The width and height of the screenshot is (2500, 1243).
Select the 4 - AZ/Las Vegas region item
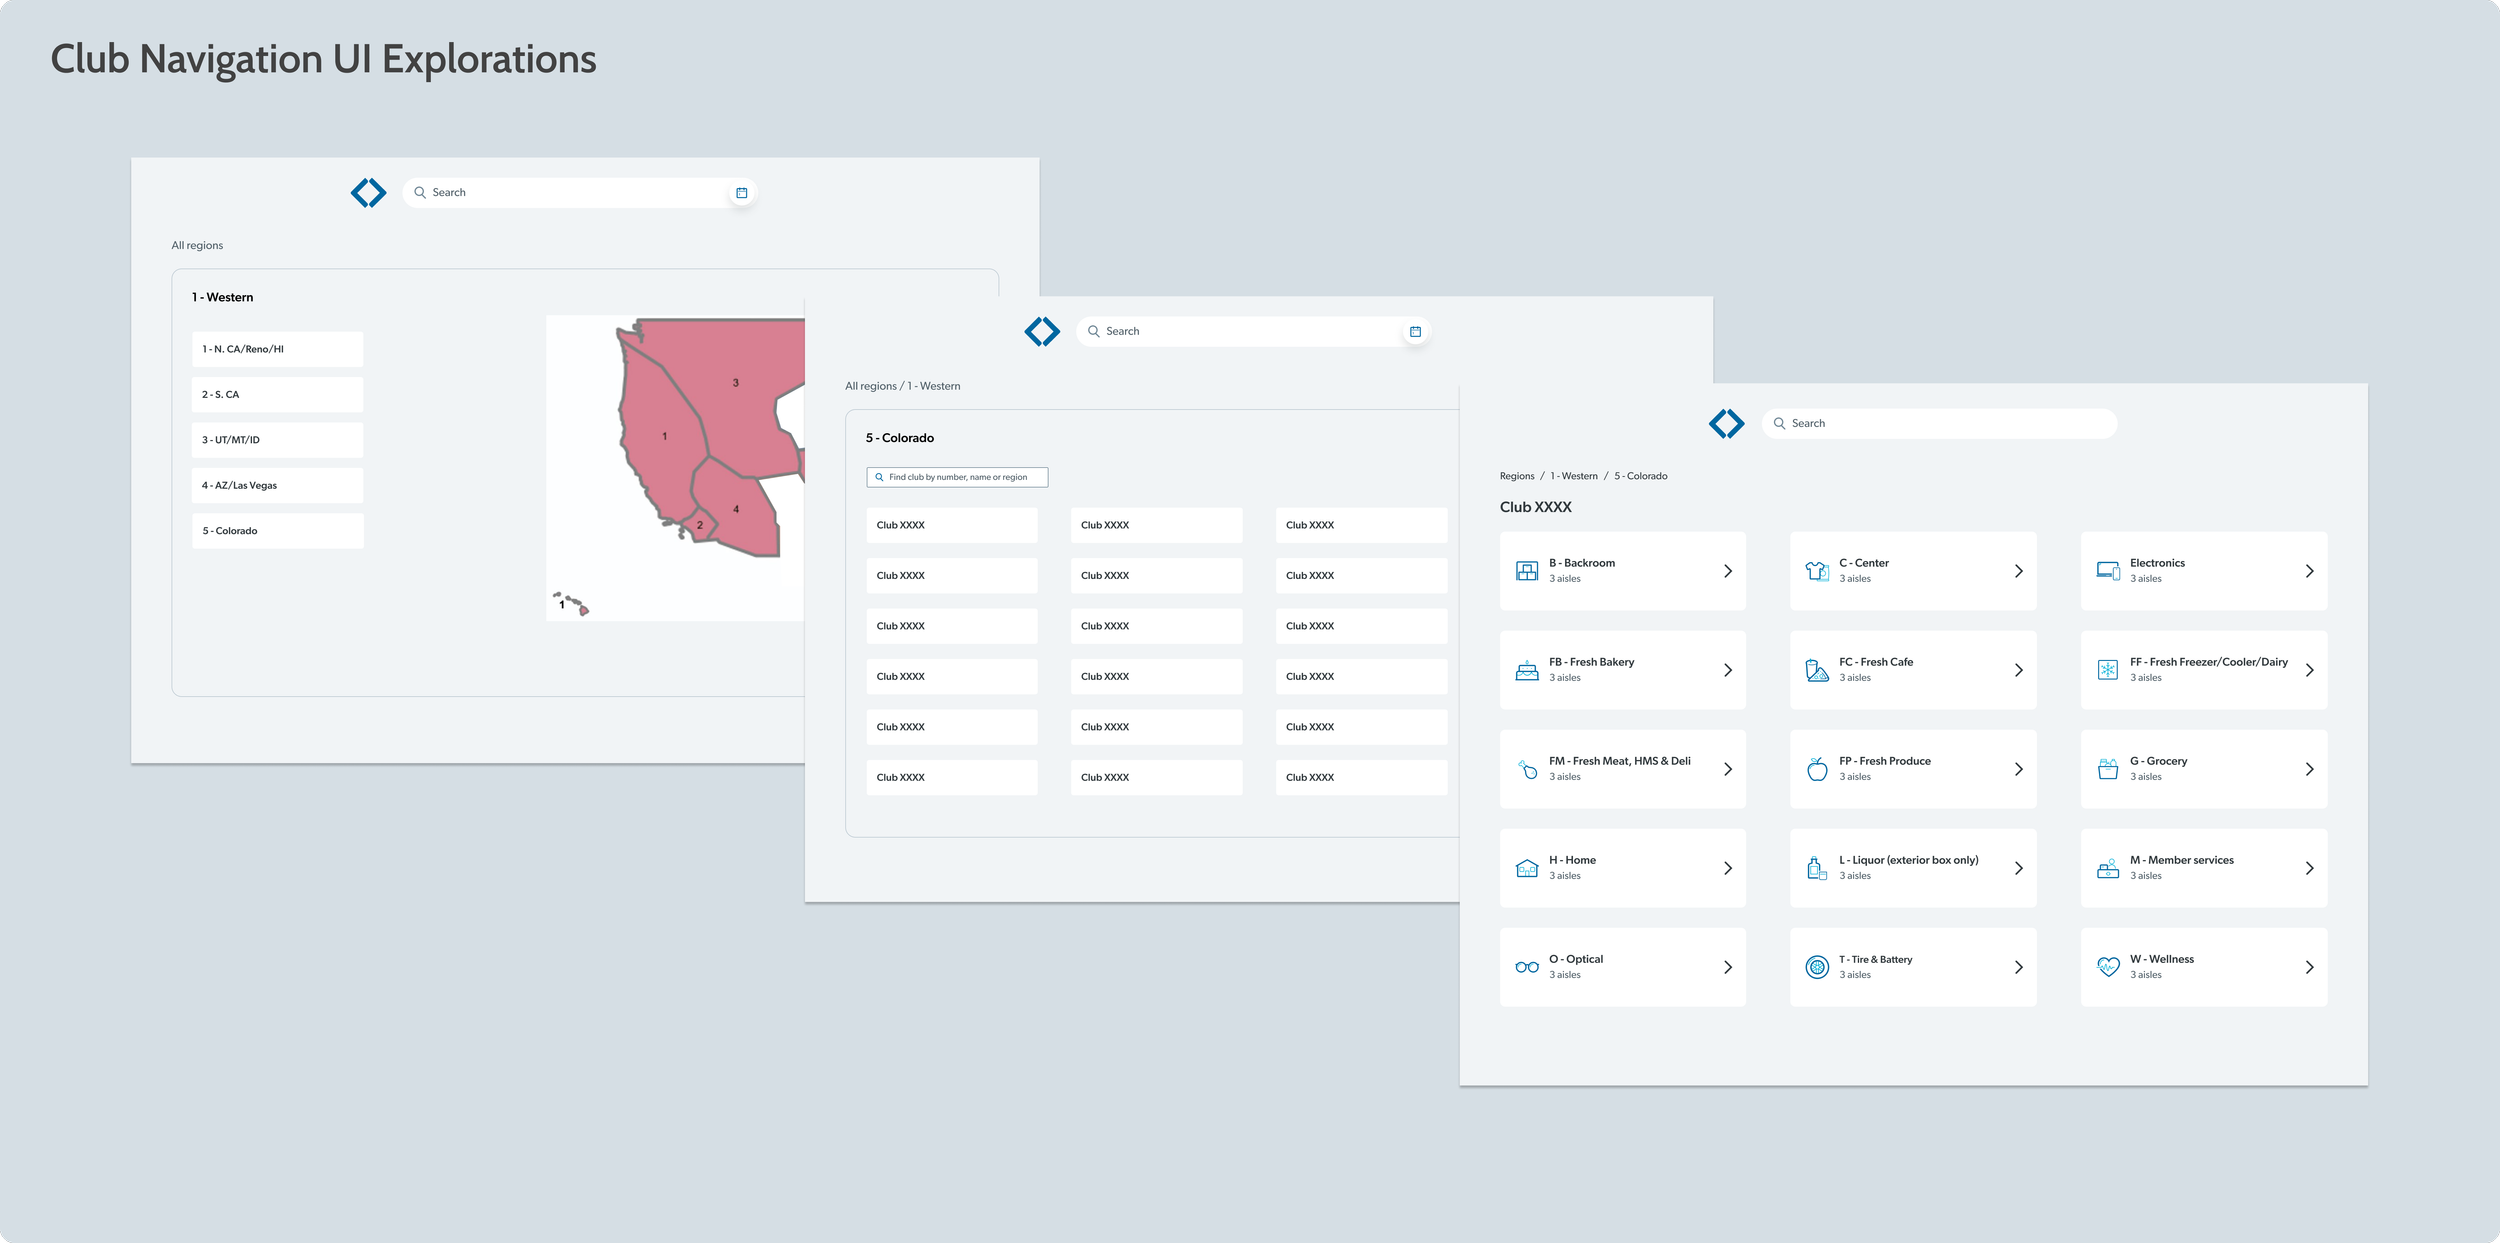pyautogui.click(x=277, y=485)
